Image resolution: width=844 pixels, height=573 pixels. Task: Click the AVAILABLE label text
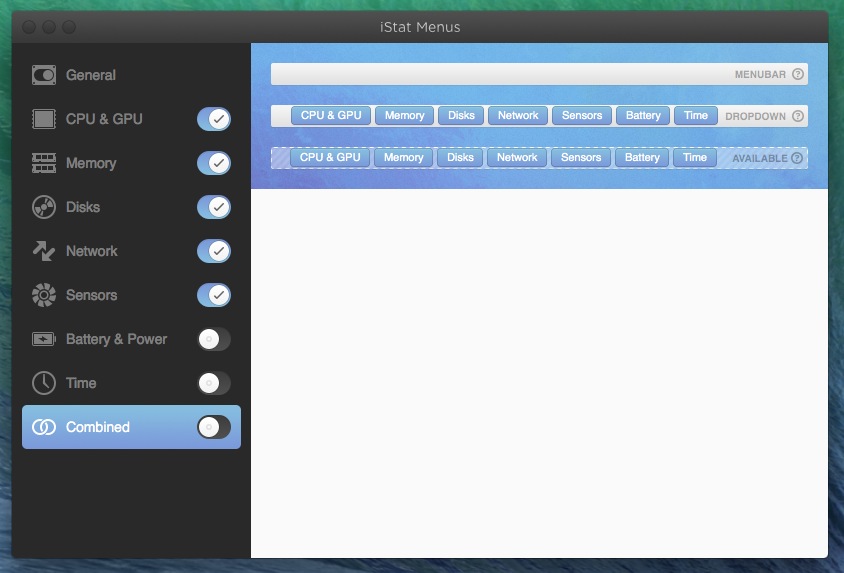pos(759,159)
